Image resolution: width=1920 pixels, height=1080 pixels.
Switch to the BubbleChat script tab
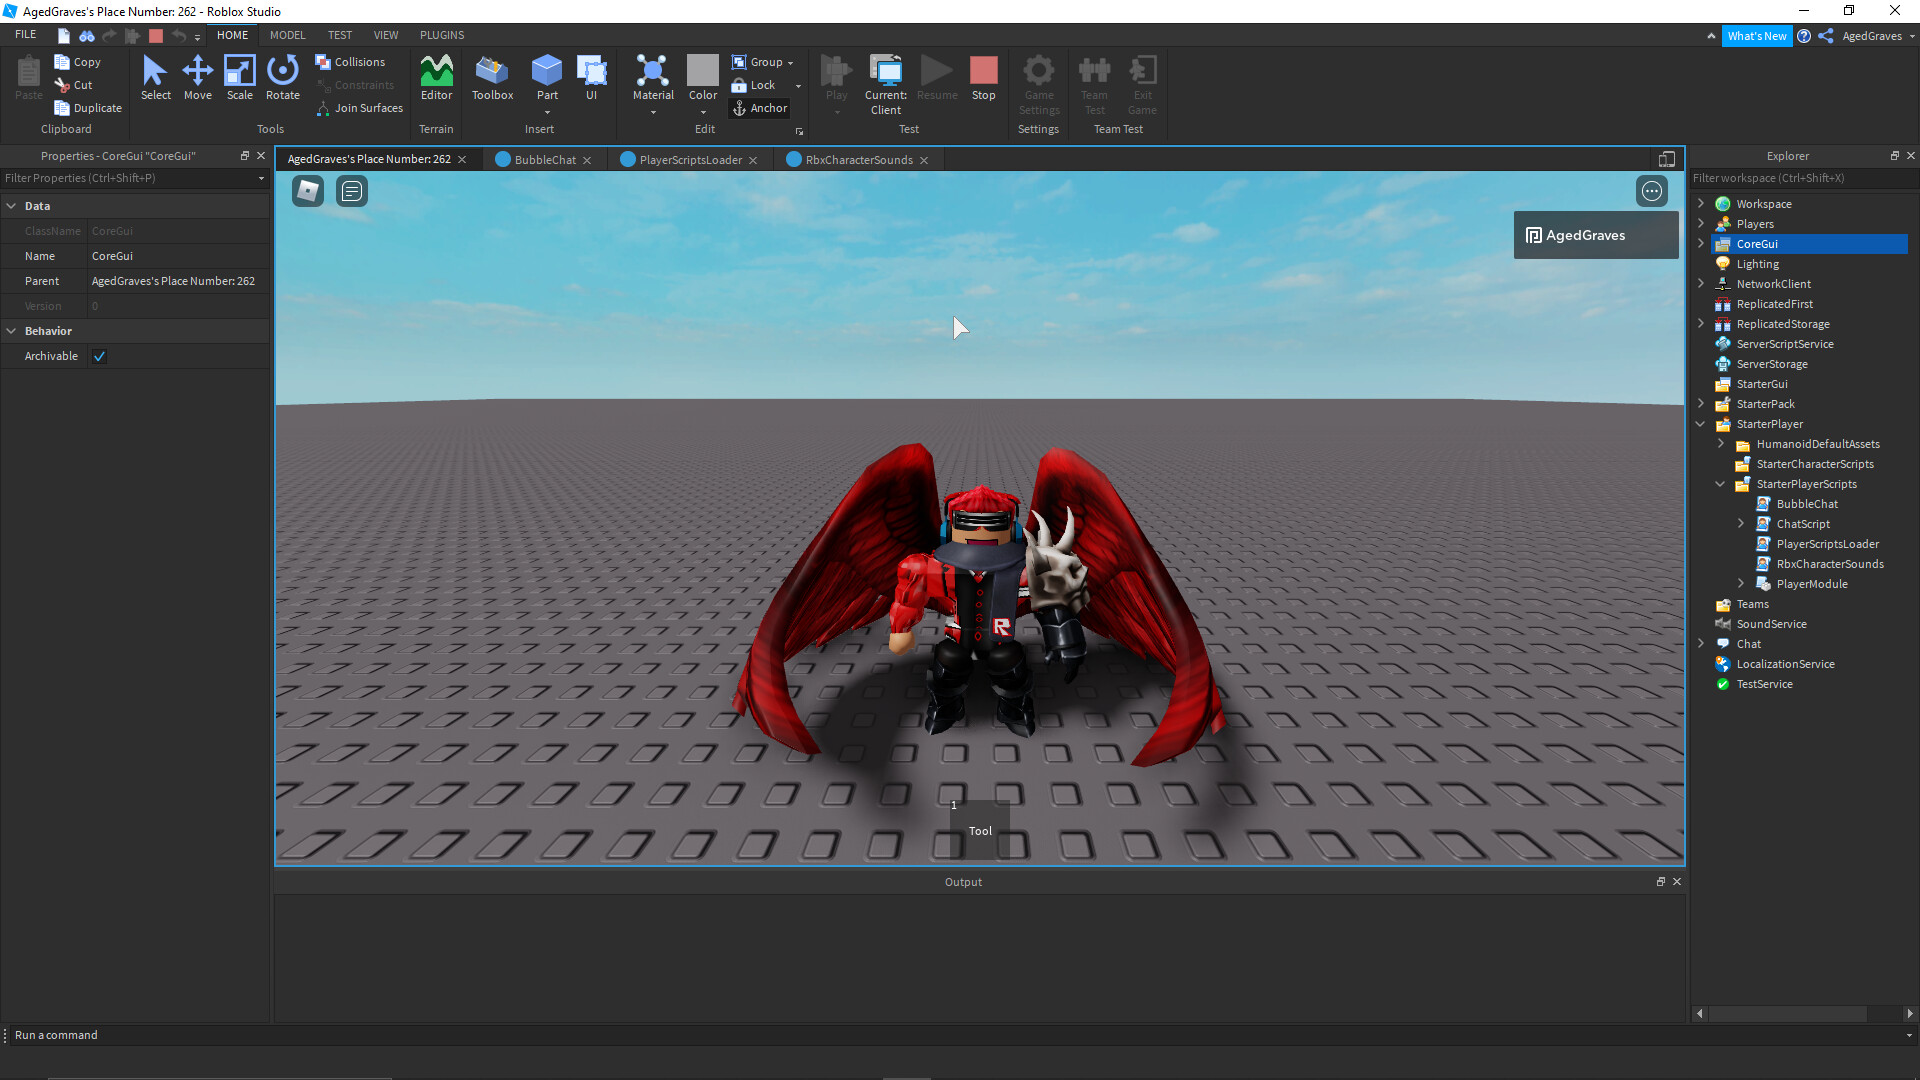tap(545, 160)
